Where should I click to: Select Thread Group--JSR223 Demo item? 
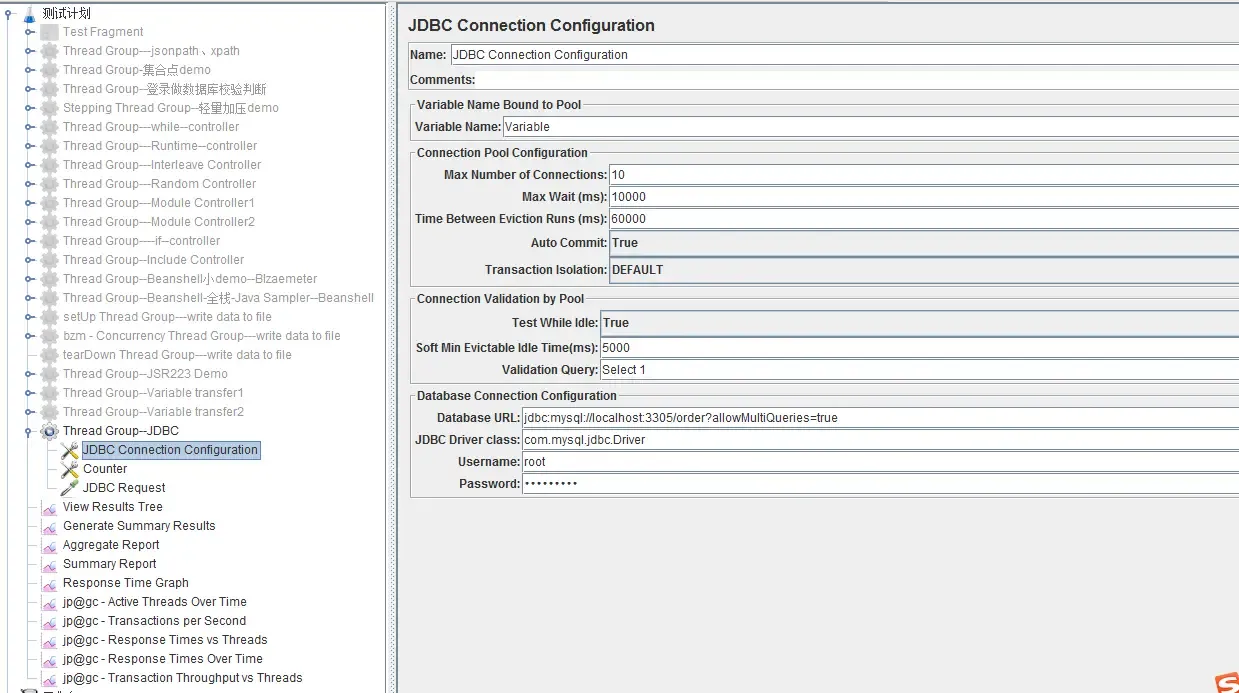[145, 374]
